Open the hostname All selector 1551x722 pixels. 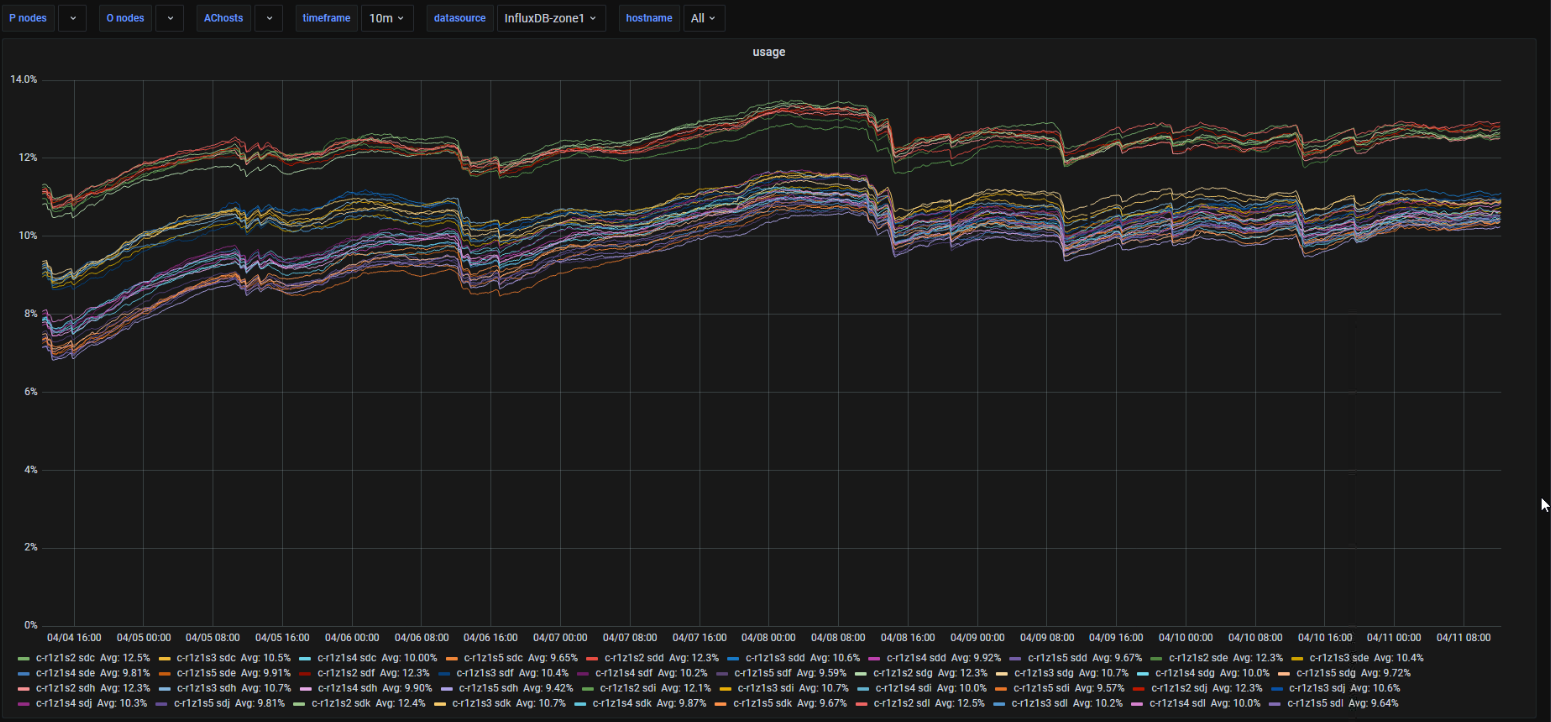pyautogui.click(x=703, y=18)
